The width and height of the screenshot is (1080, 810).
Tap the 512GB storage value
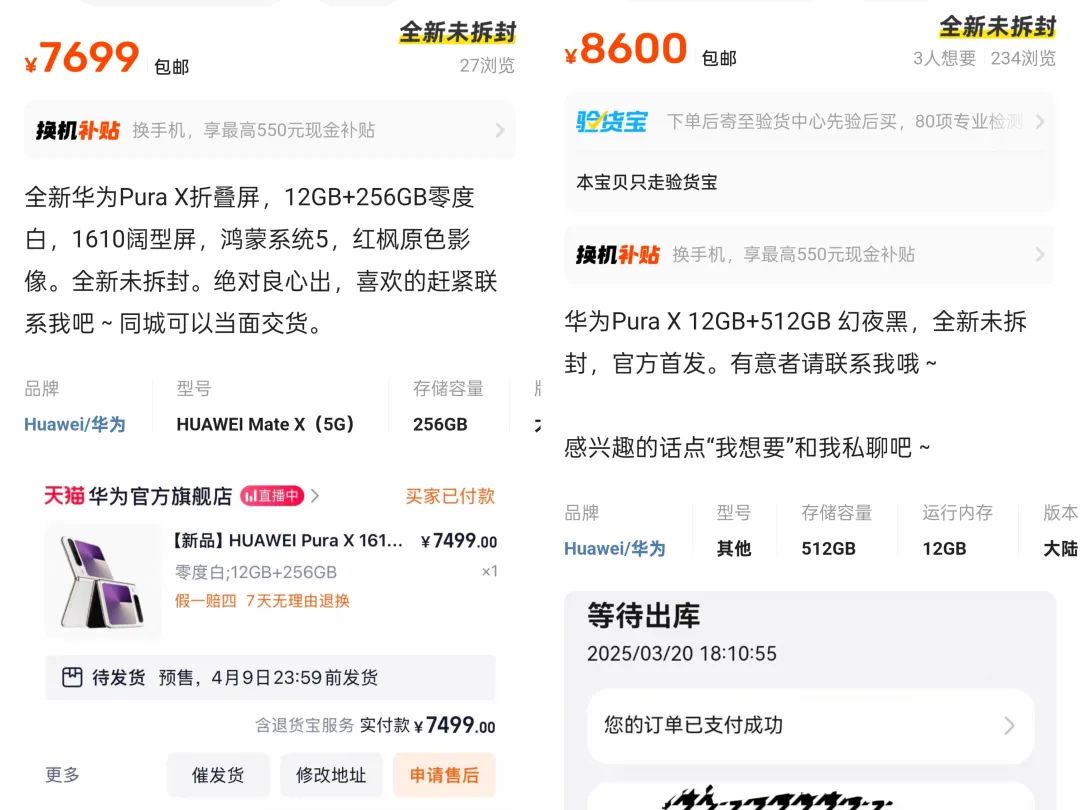829,548
